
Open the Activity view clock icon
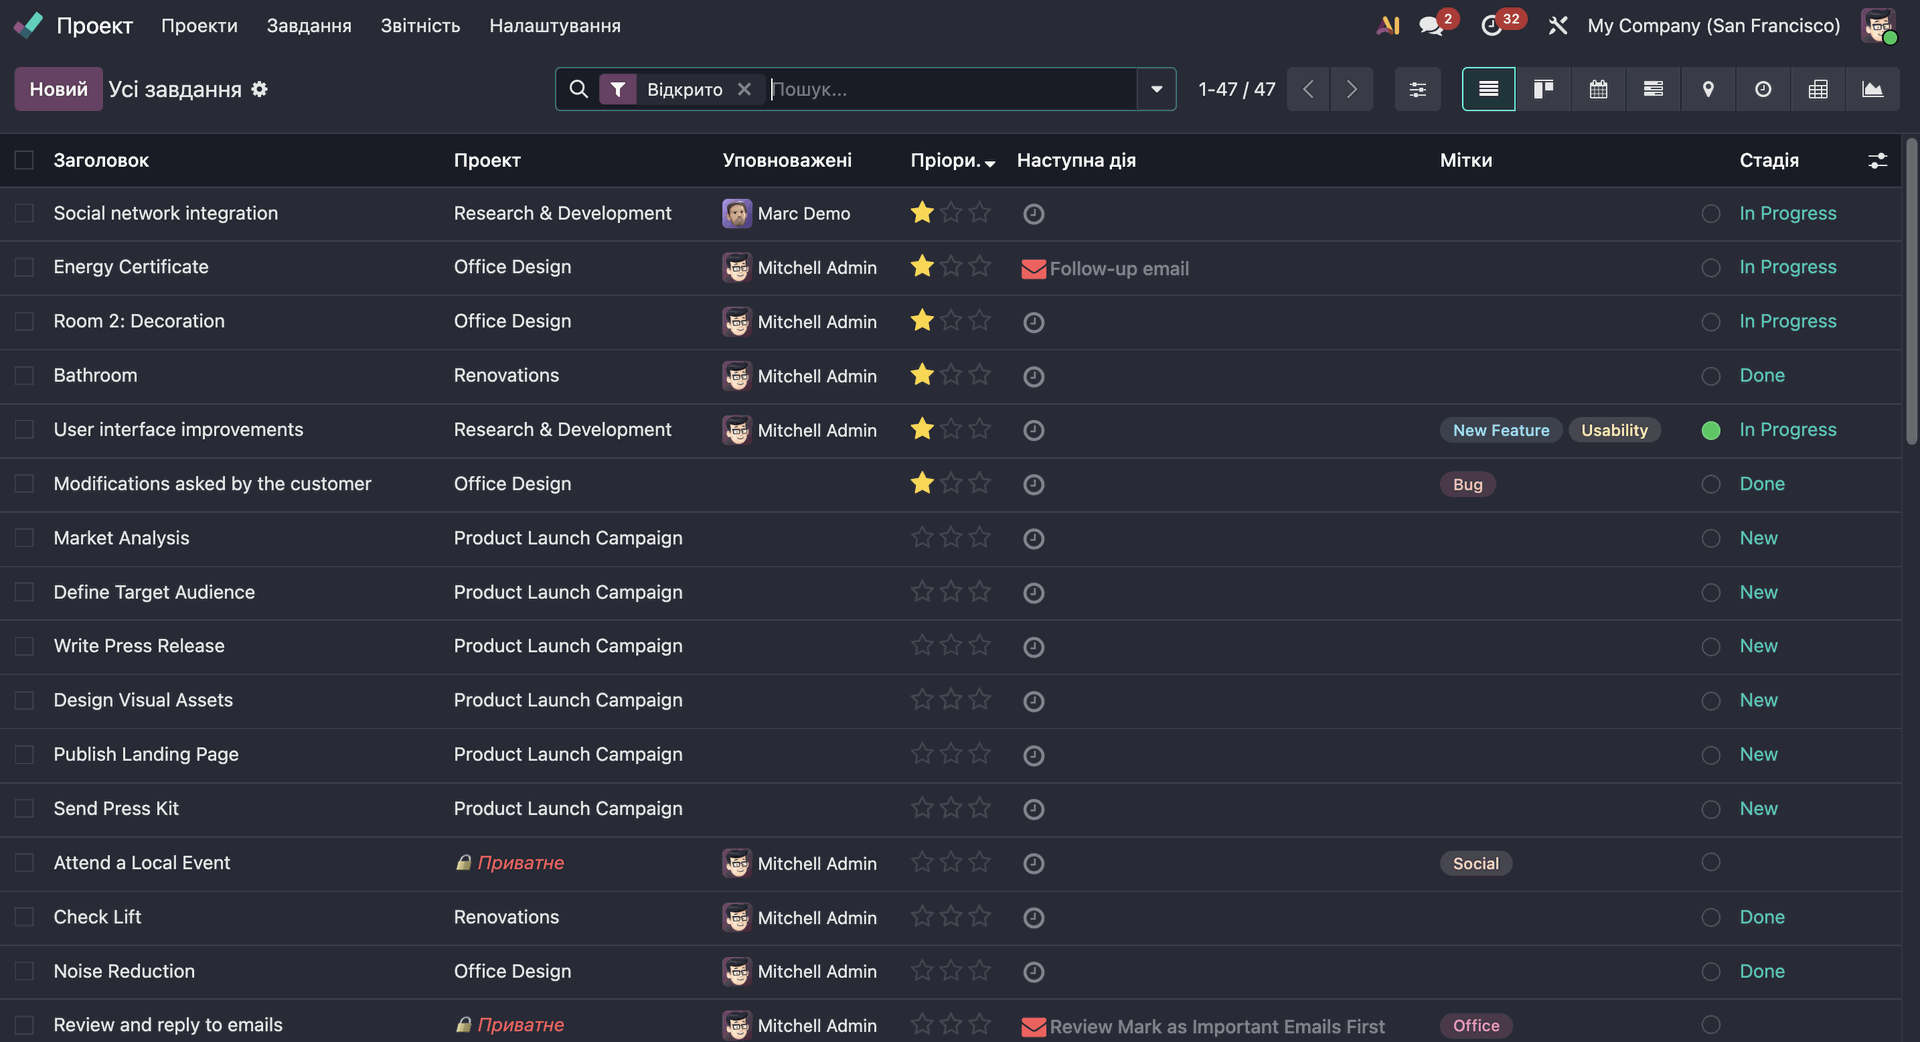[1763, 89]
